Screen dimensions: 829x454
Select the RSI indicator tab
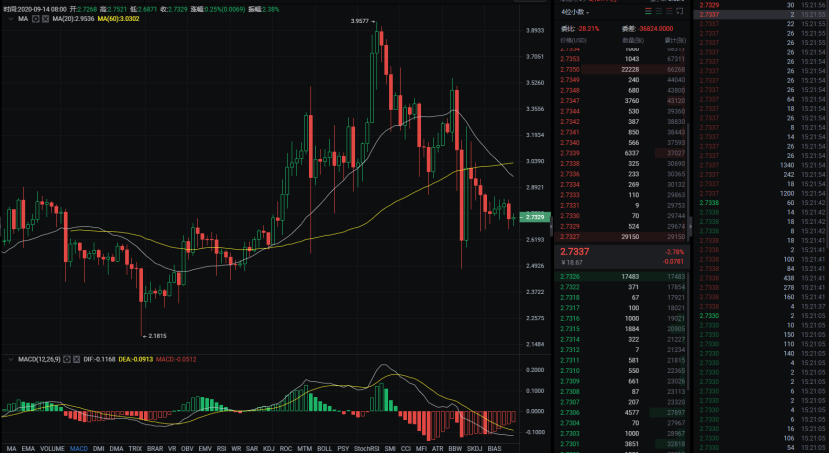click(x=222, y=449)
